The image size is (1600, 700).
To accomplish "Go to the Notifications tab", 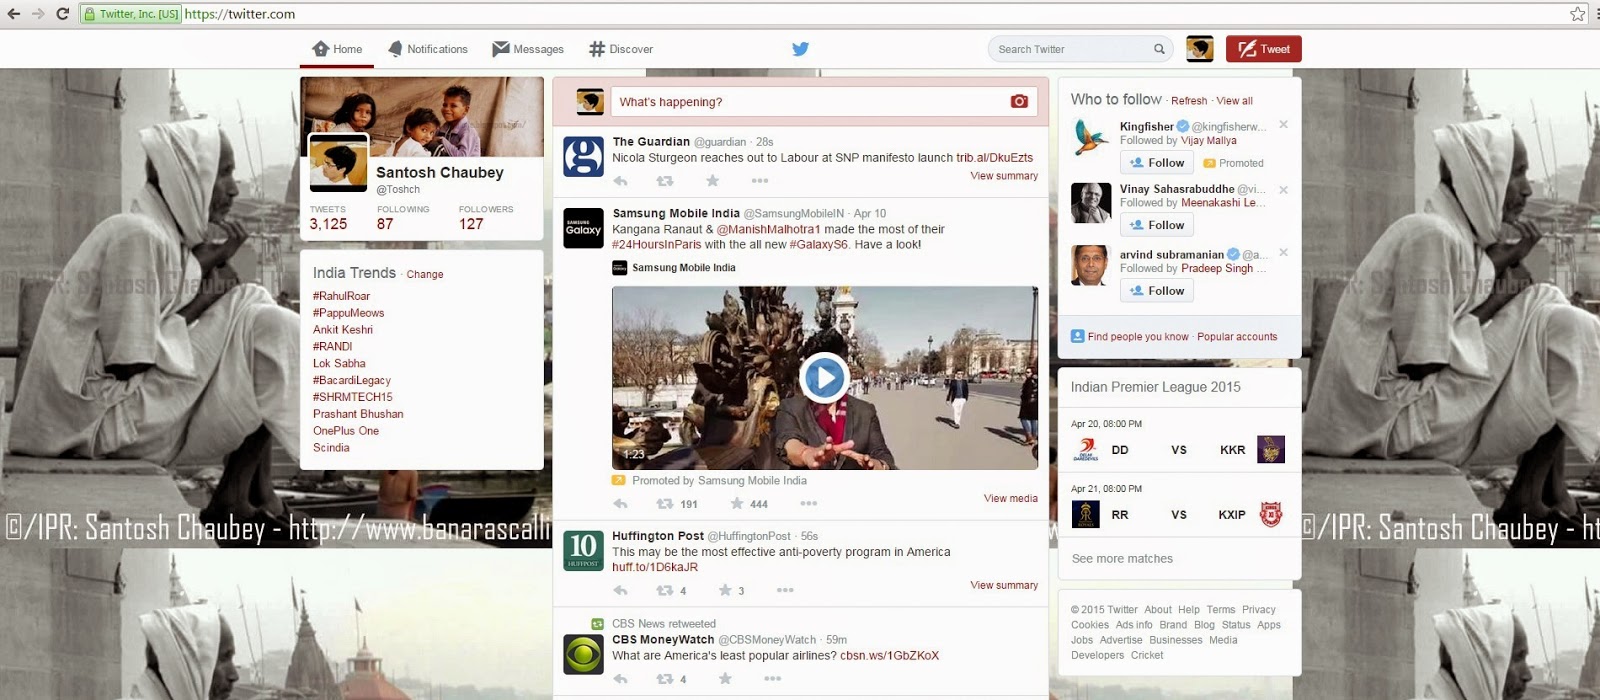I will [x=428, y=49].
